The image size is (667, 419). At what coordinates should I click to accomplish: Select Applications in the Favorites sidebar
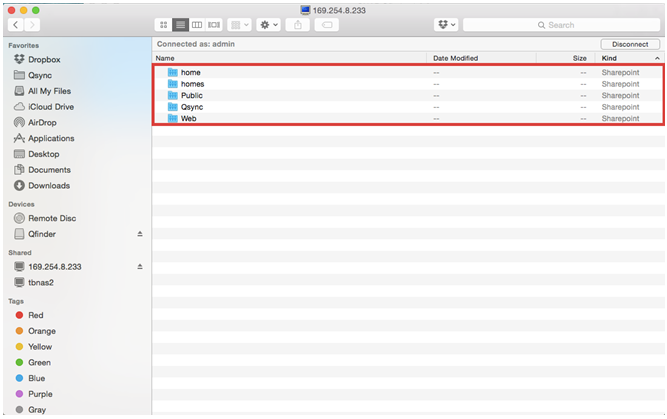(51, 139)
